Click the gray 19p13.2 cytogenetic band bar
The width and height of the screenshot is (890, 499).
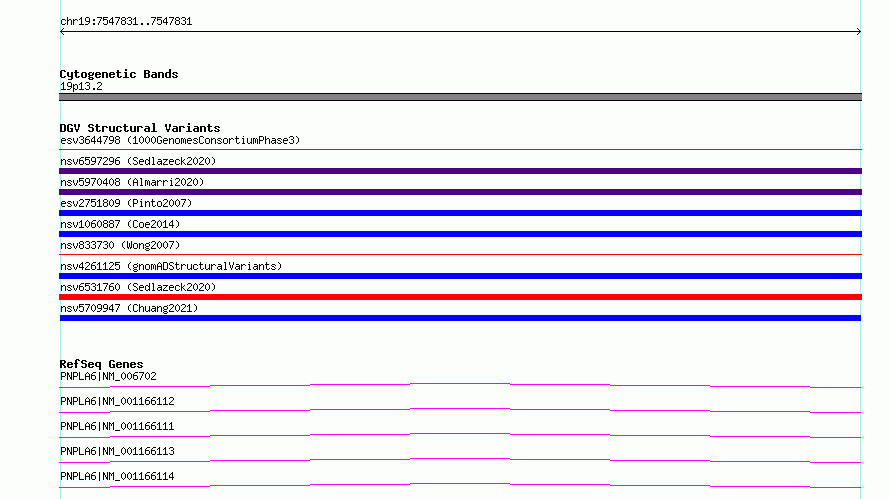(460, 97)
